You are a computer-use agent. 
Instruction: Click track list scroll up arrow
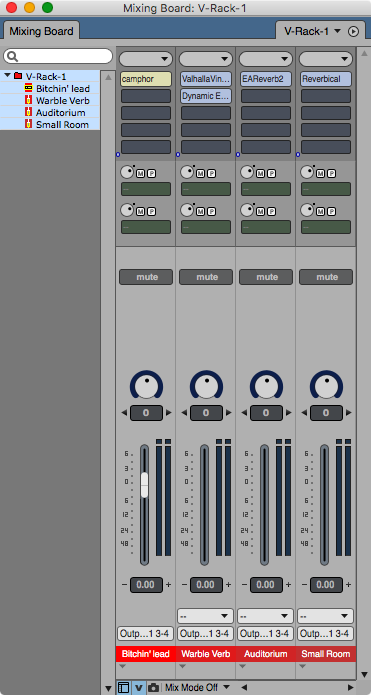(x=108, y=77)
